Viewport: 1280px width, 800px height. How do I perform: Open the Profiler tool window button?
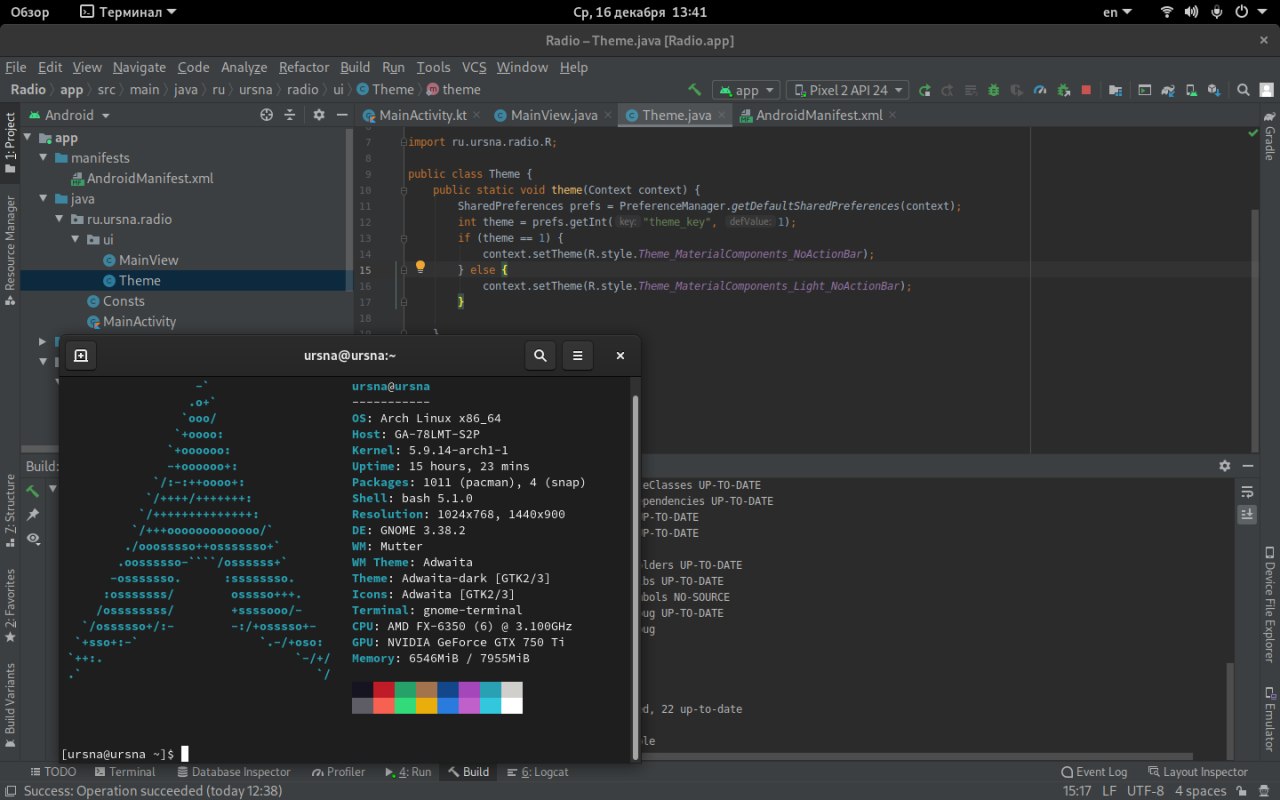(x=338, y=772)
